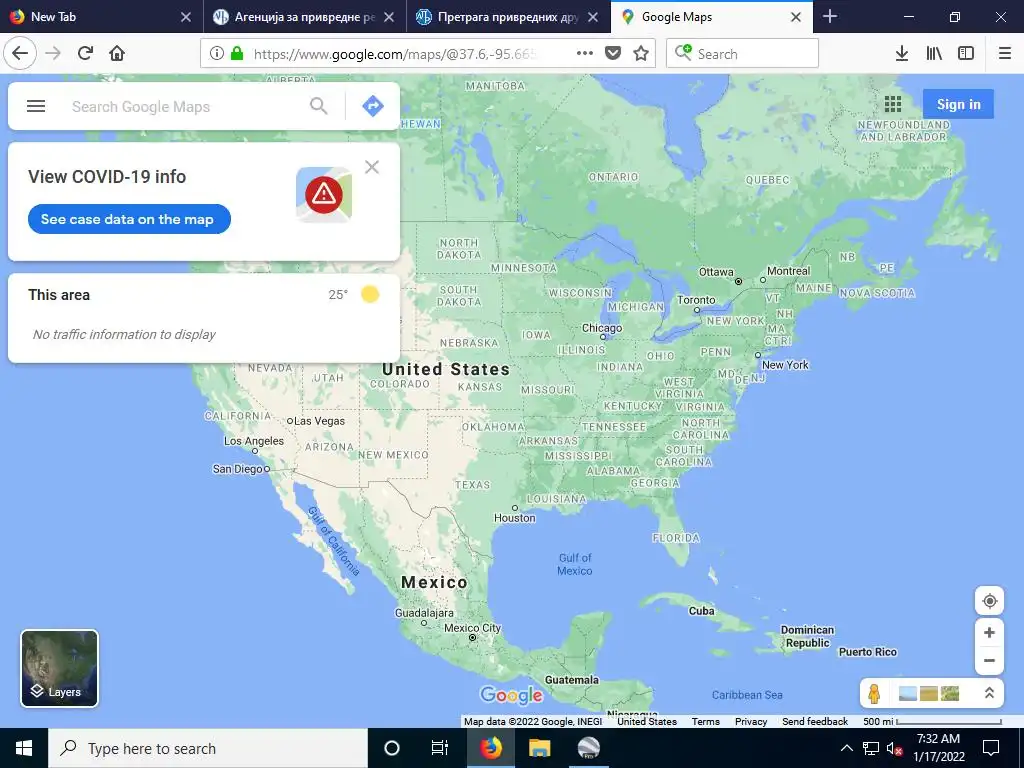
Task: Toggle the 500 mi map scale
Action: (x=932, y=722)
